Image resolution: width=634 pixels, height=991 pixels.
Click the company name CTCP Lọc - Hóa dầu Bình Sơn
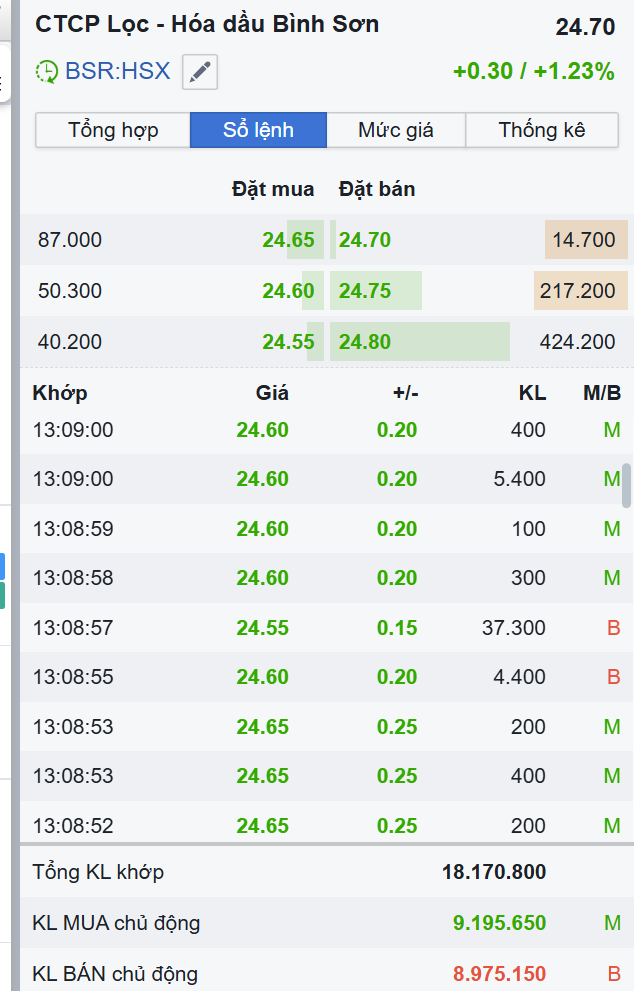207,25
